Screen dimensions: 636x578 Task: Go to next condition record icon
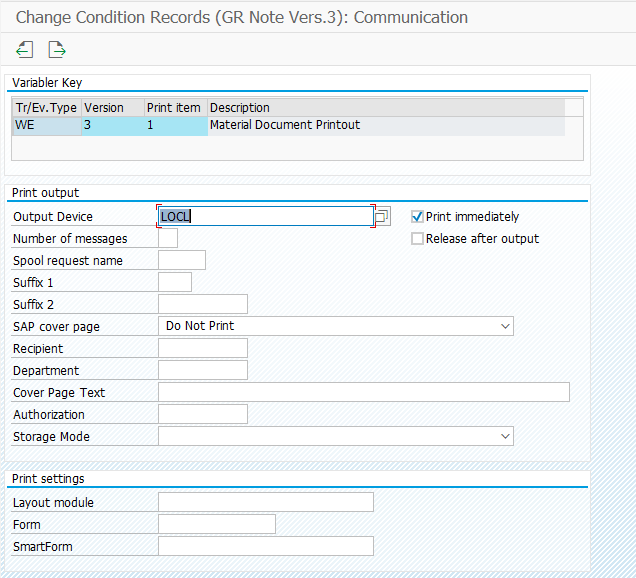(x=57, y=50)
